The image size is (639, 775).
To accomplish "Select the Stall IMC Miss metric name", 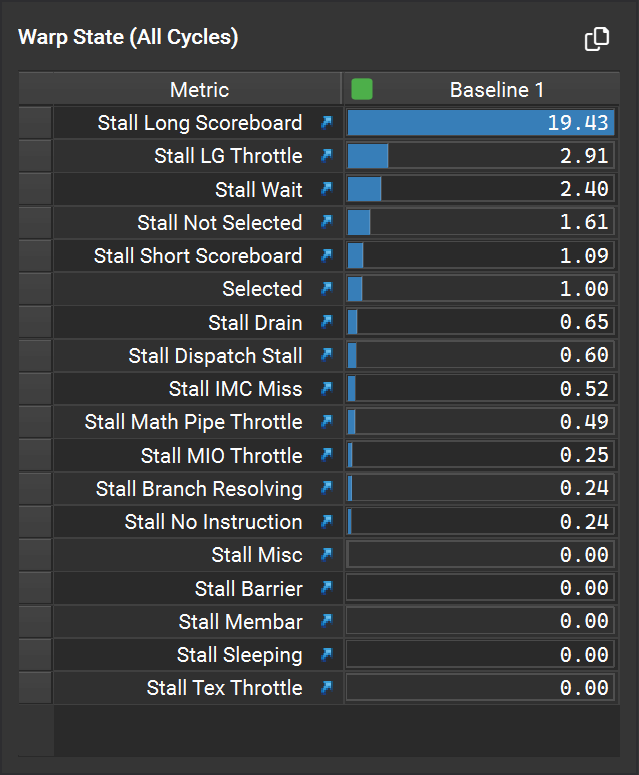I will [235, 388].
